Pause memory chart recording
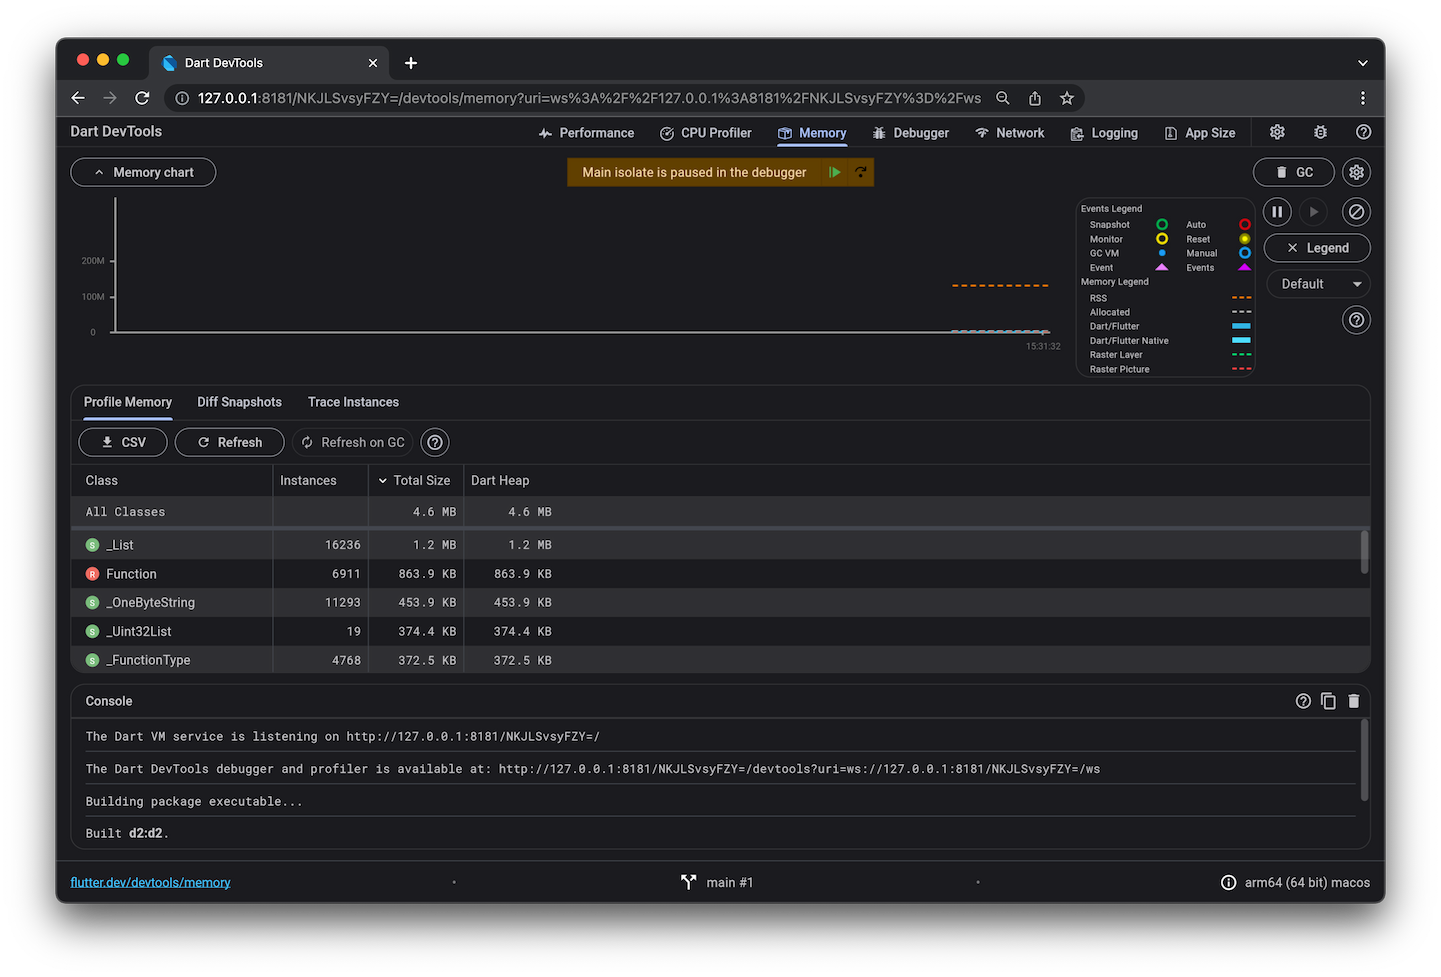The image size is (1441, 977). pyautogui.click(x=1277, y=212)
